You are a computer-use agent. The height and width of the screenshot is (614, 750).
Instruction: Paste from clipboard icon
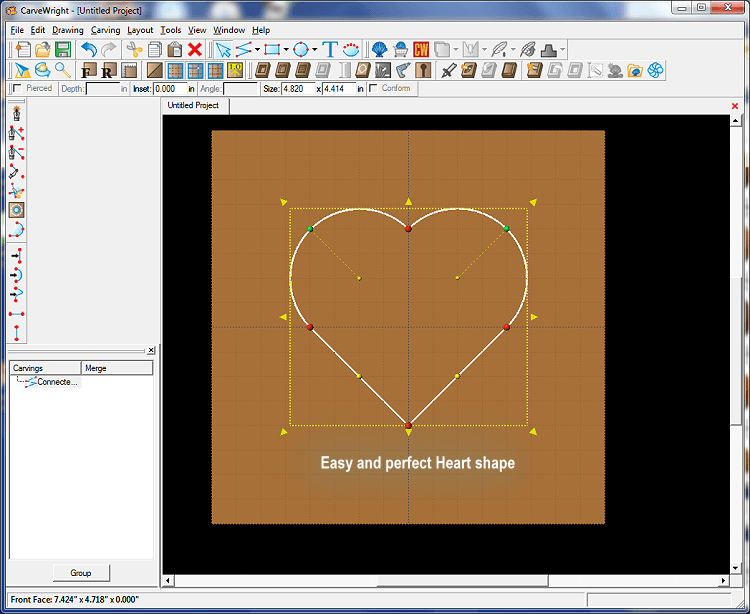175,49
